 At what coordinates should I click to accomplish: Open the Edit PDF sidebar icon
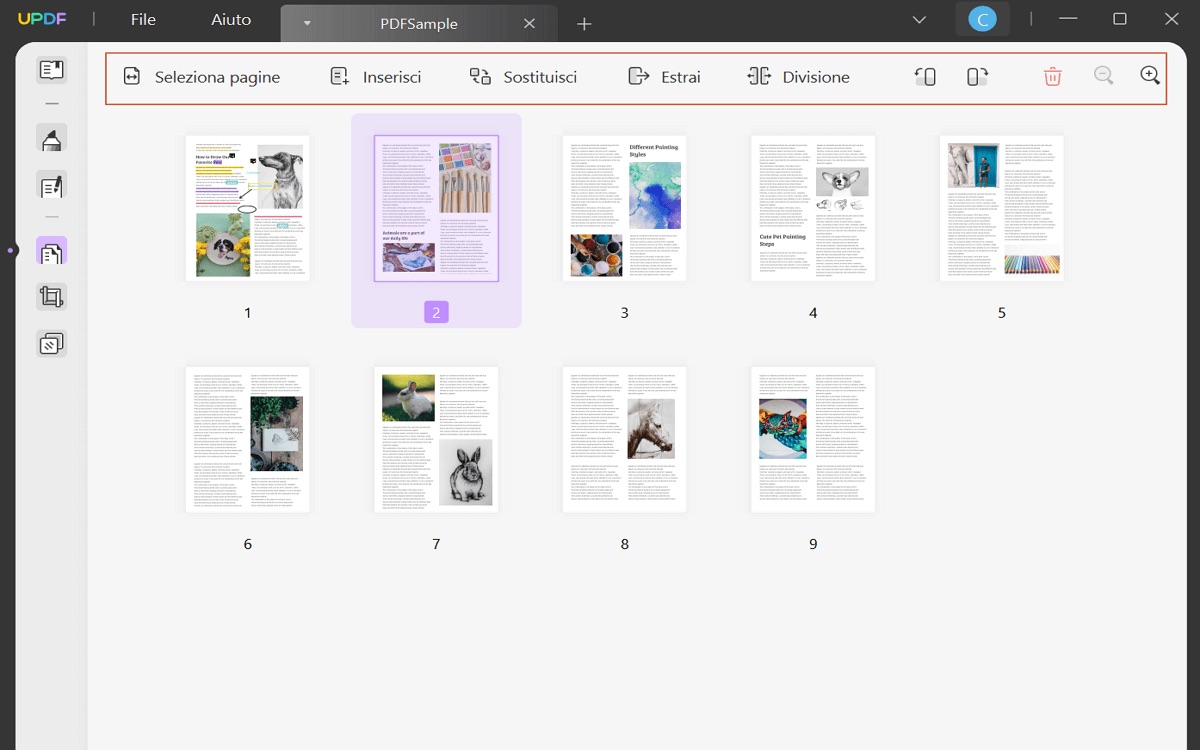click(51, 185)
